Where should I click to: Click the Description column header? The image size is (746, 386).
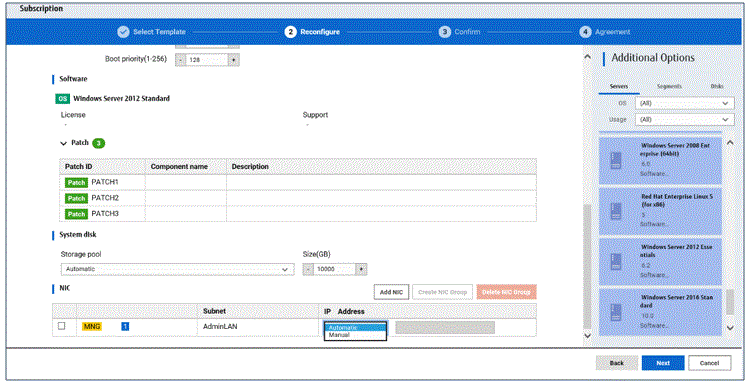click(250, 167)
